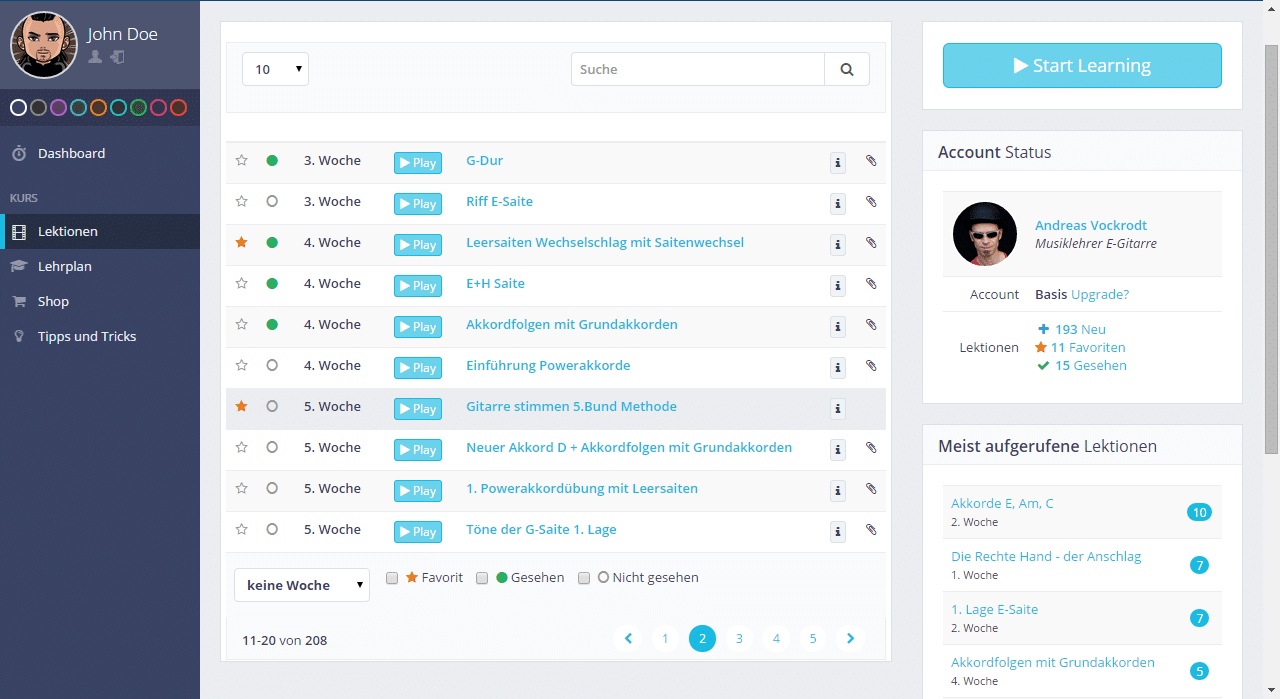The width and height of the screenshot is (1280, 699).
Task: Click the Shop cart icon
Action: pyautogui.click(x=18, y=301)
